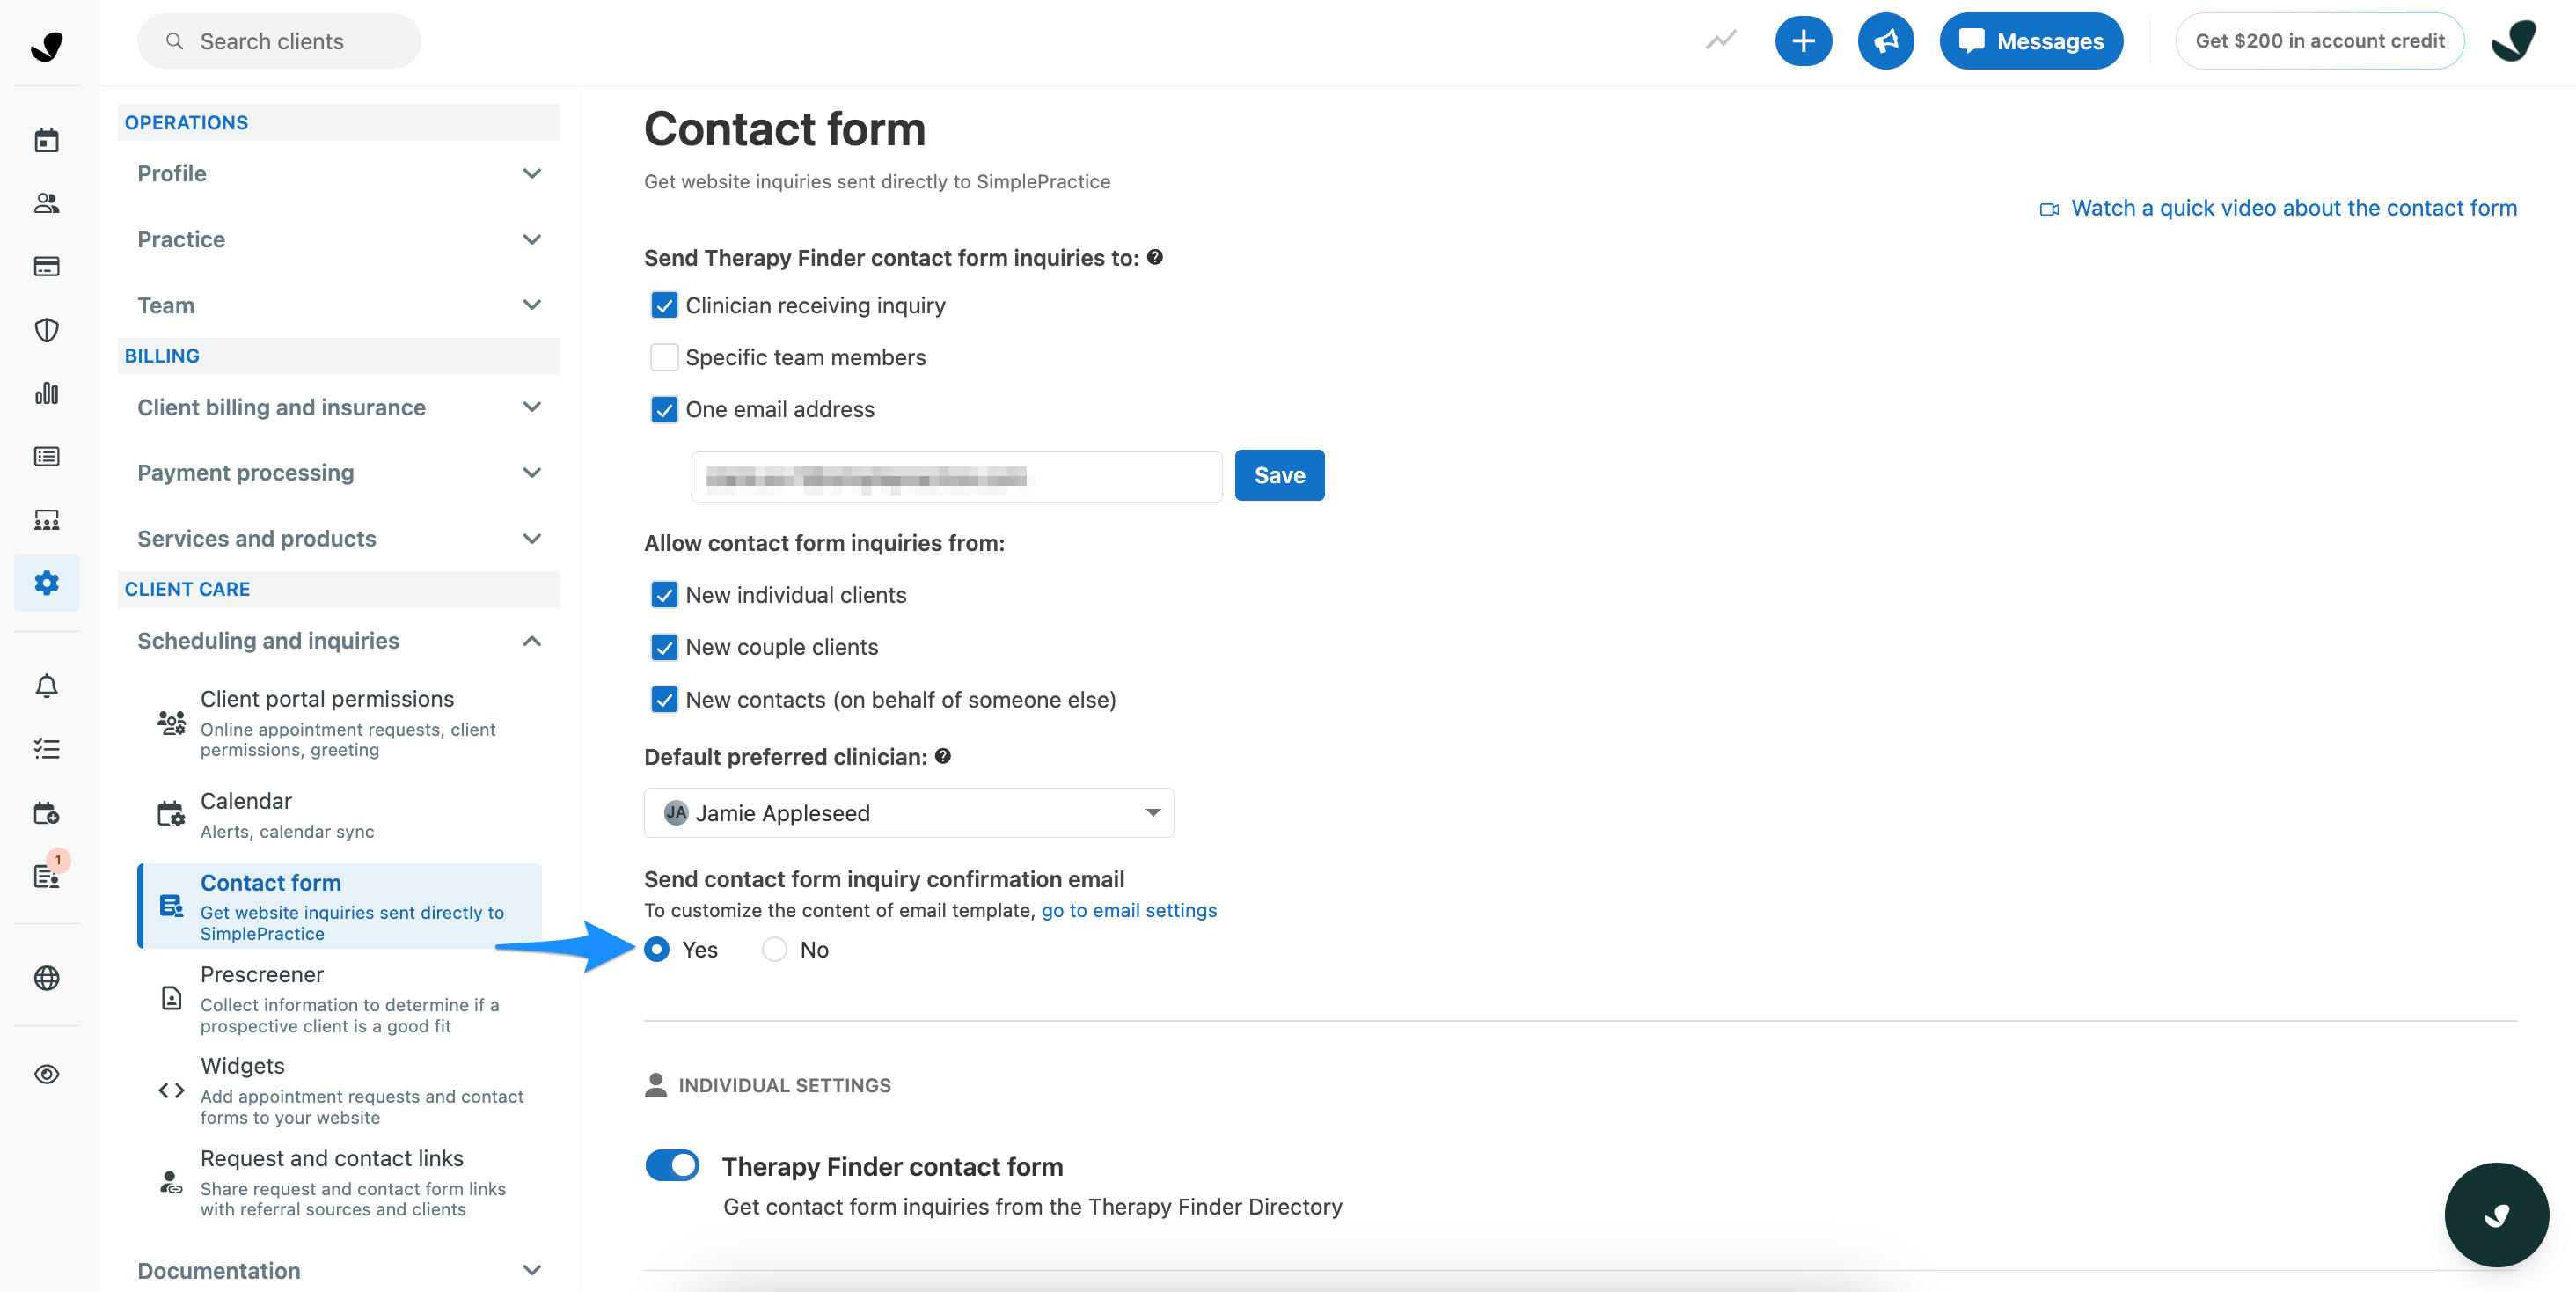Uncheck Clinician receiving inquiry
This screenshot has width=2576, height=1292.
pos(664,305)
